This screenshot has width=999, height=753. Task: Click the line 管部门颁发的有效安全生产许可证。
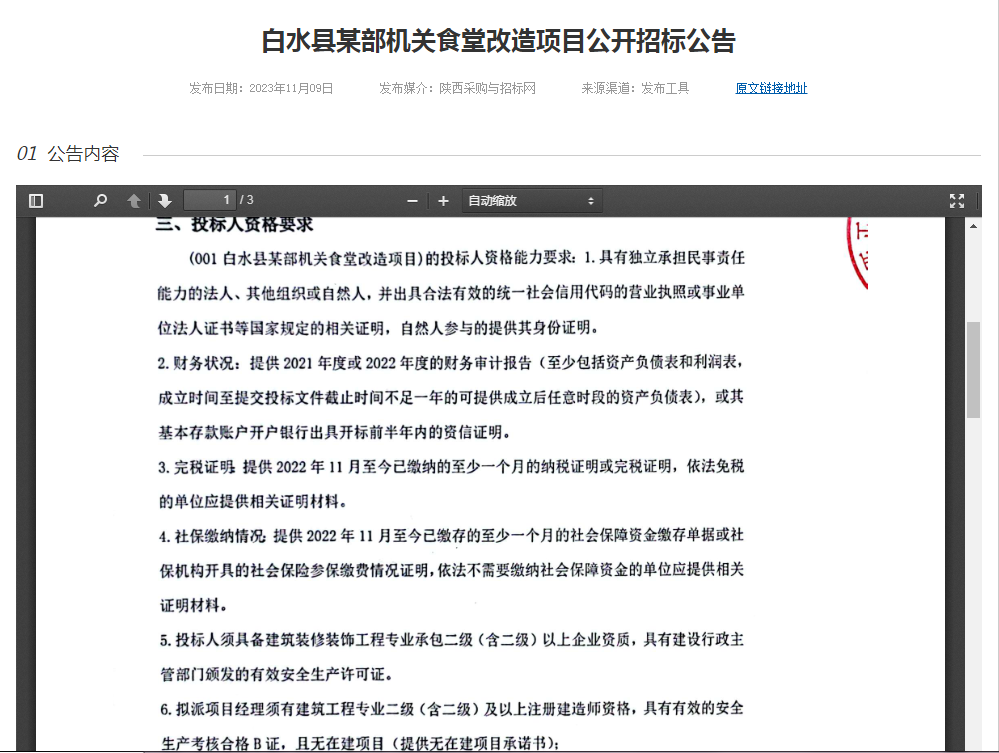point(277,674)
